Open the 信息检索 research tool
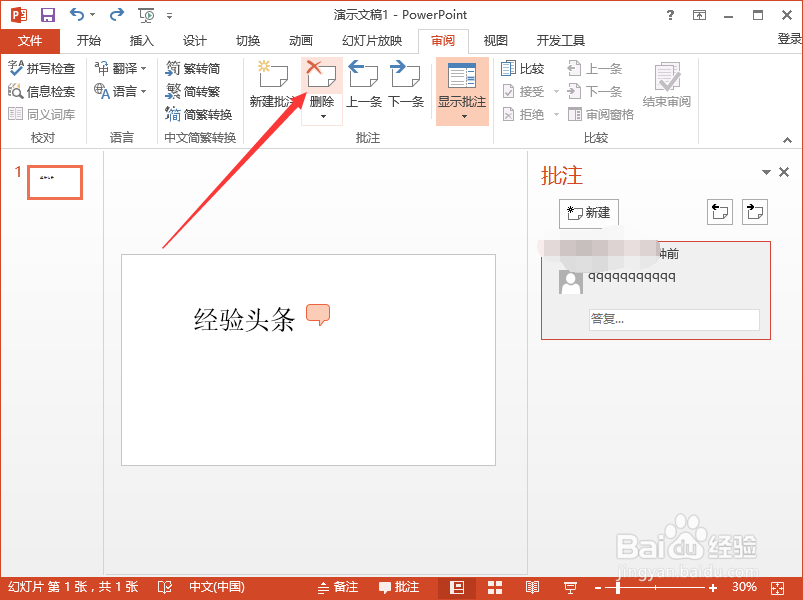Screen dimensions: 803x600 click(x=42, y=91)
